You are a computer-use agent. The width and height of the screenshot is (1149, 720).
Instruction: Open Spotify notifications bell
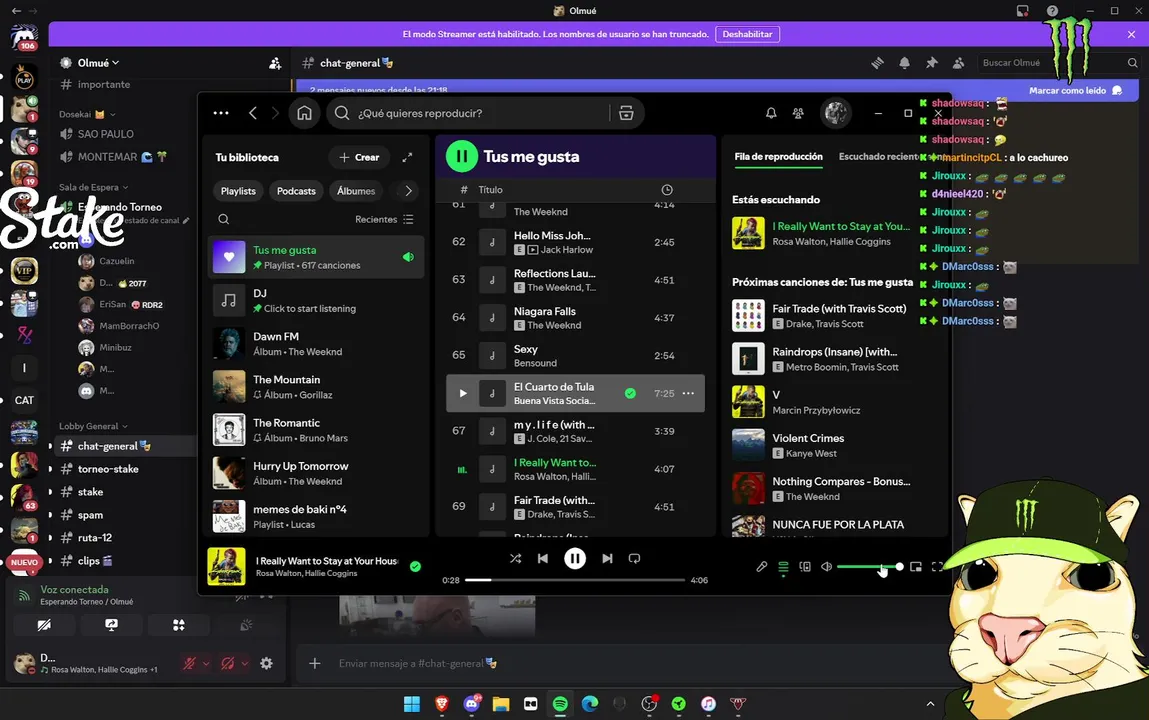click(x=771, y=113)
